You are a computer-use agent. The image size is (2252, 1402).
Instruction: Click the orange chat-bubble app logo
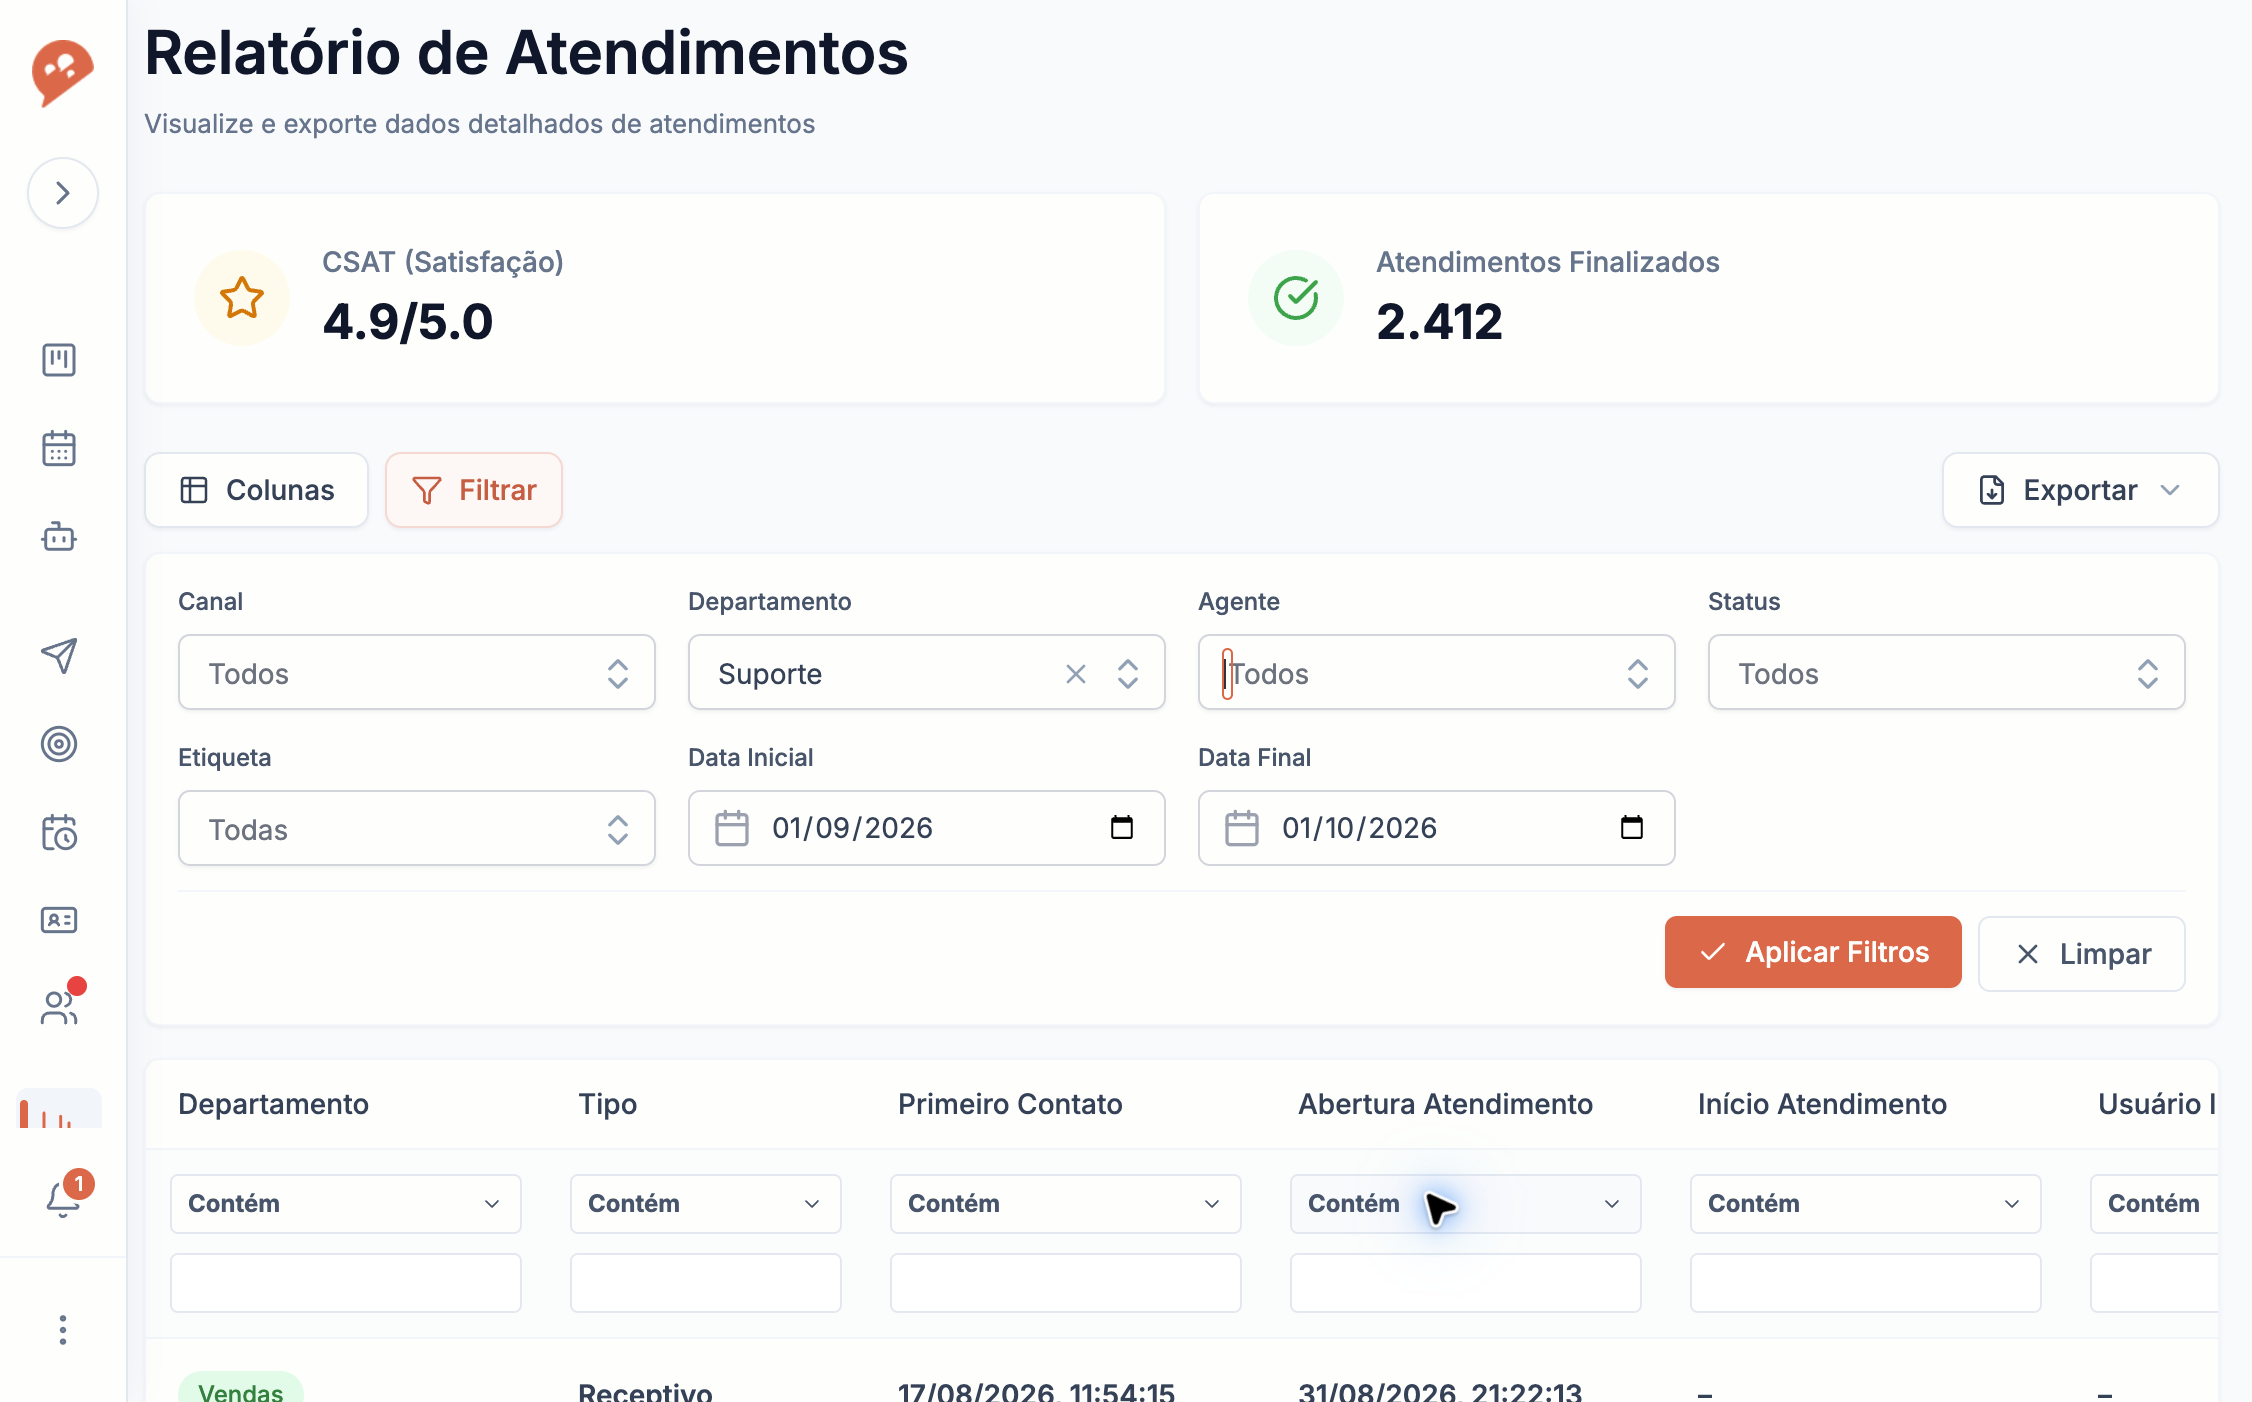[x=62, y=72]
